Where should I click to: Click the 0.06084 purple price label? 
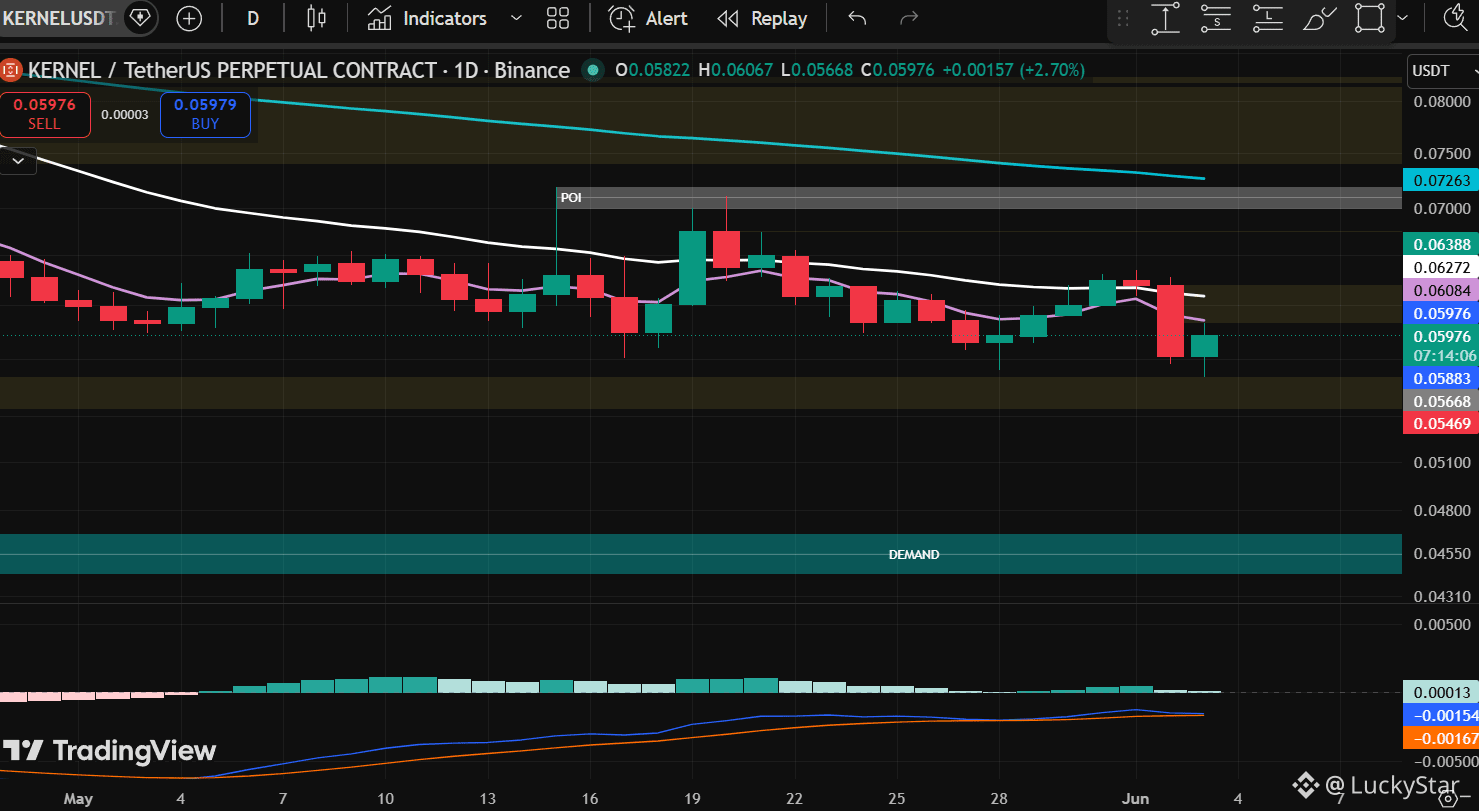[x=1441, y=290]
